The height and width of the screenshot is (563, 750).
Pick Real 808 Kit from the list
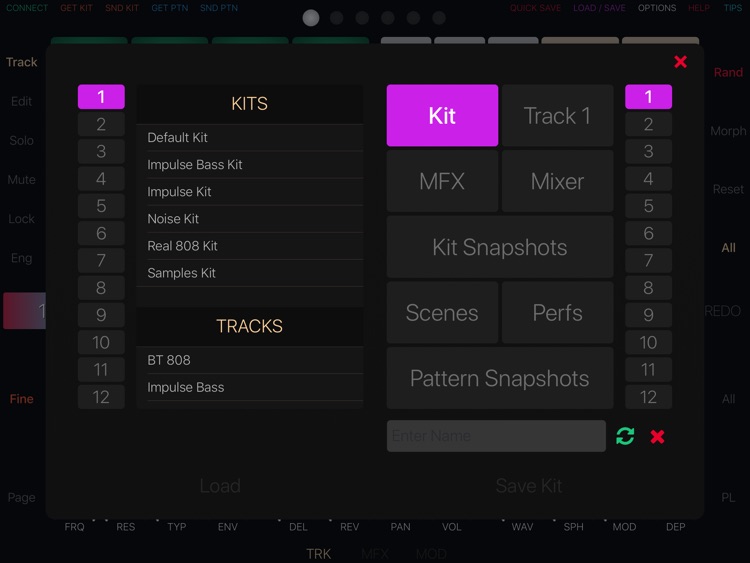pyautogui.click(x=250, y=246)
